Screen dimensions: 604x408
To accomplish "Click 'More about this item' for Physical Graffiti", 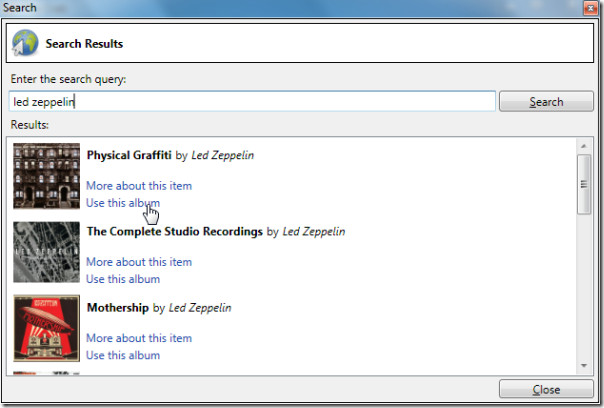I will point(139,186).
